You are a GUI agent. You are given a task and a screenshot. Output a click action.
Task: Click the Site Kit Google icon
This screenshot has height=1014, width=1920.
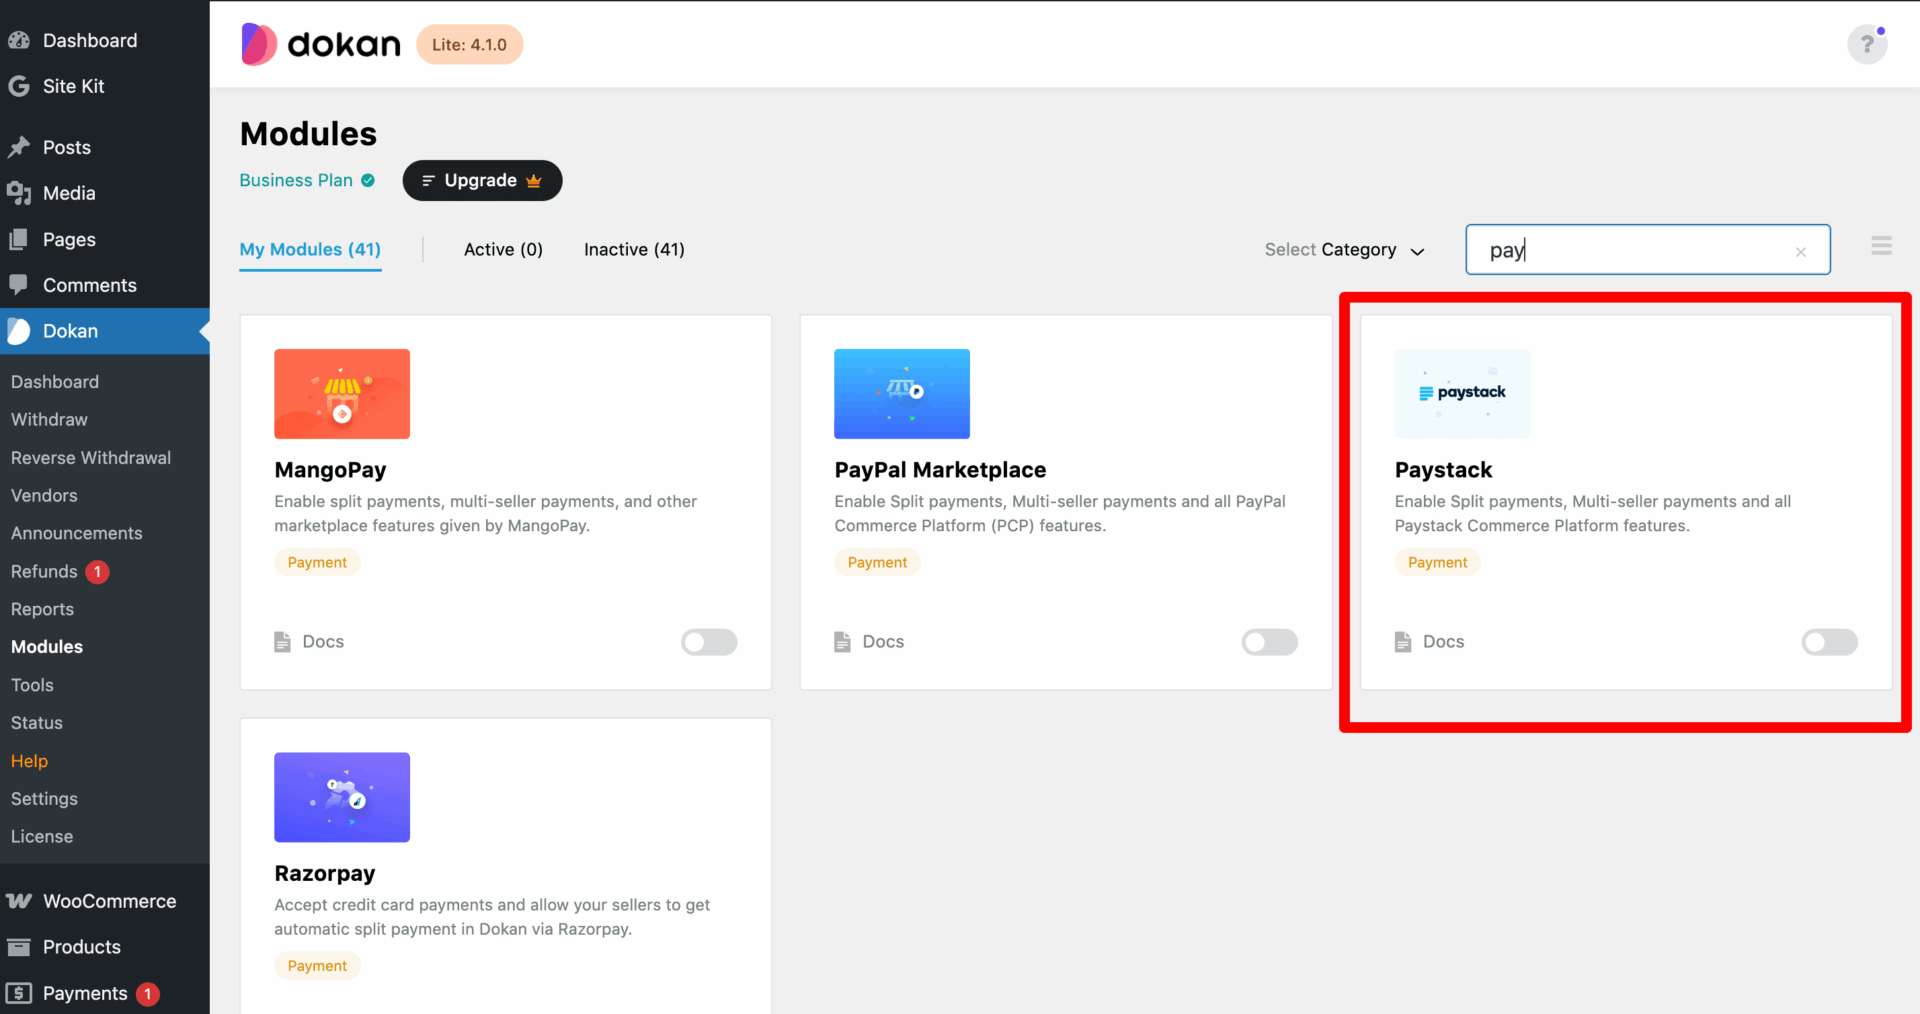coord(19,86)
